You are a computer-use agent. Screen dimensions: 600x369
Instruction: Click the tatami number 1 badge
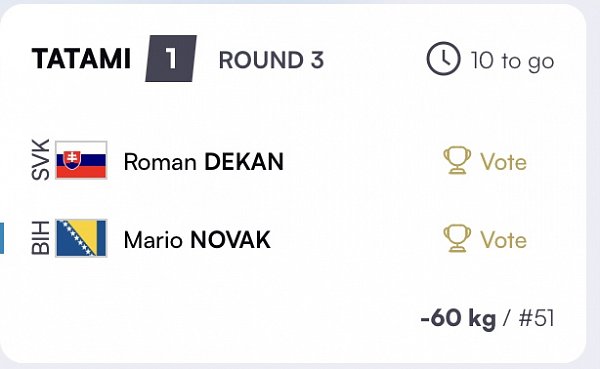click(x=171, y=58)
